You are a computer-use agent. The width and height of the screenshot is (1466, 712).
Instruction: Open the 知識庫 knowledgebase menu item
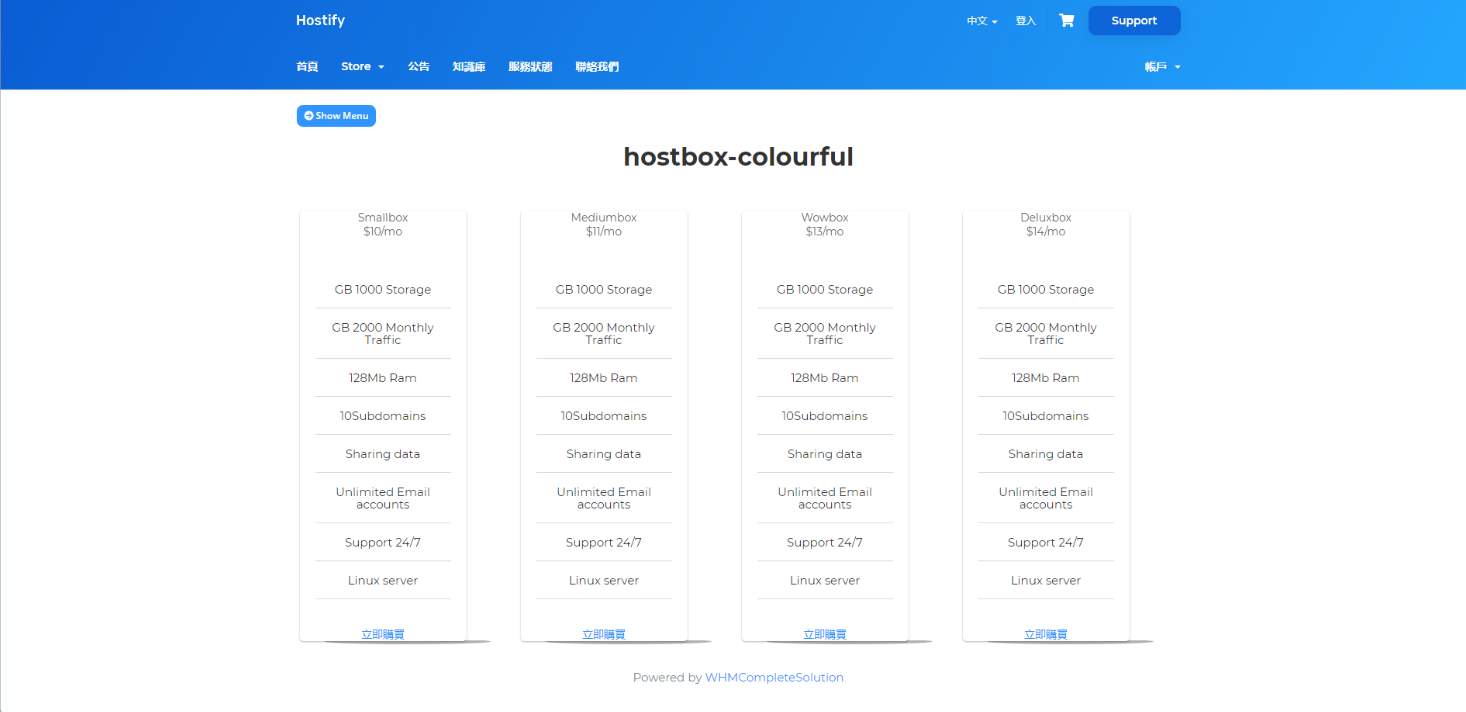click(x=468, y=67)
